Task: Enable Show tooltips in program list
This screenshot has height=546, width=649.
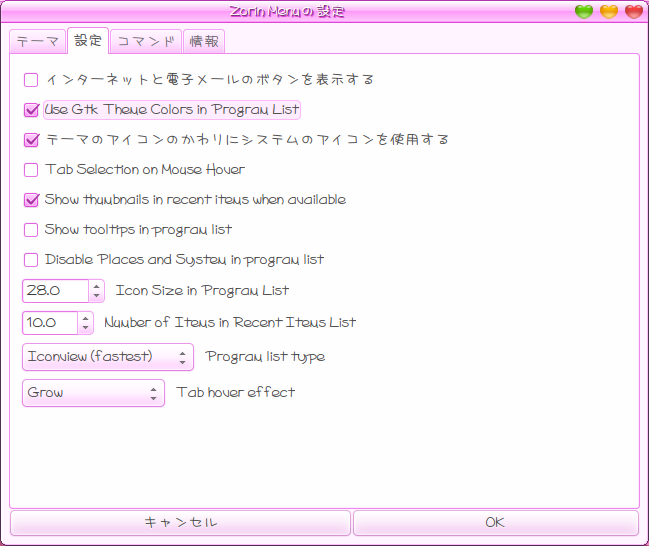Action: 31,230
